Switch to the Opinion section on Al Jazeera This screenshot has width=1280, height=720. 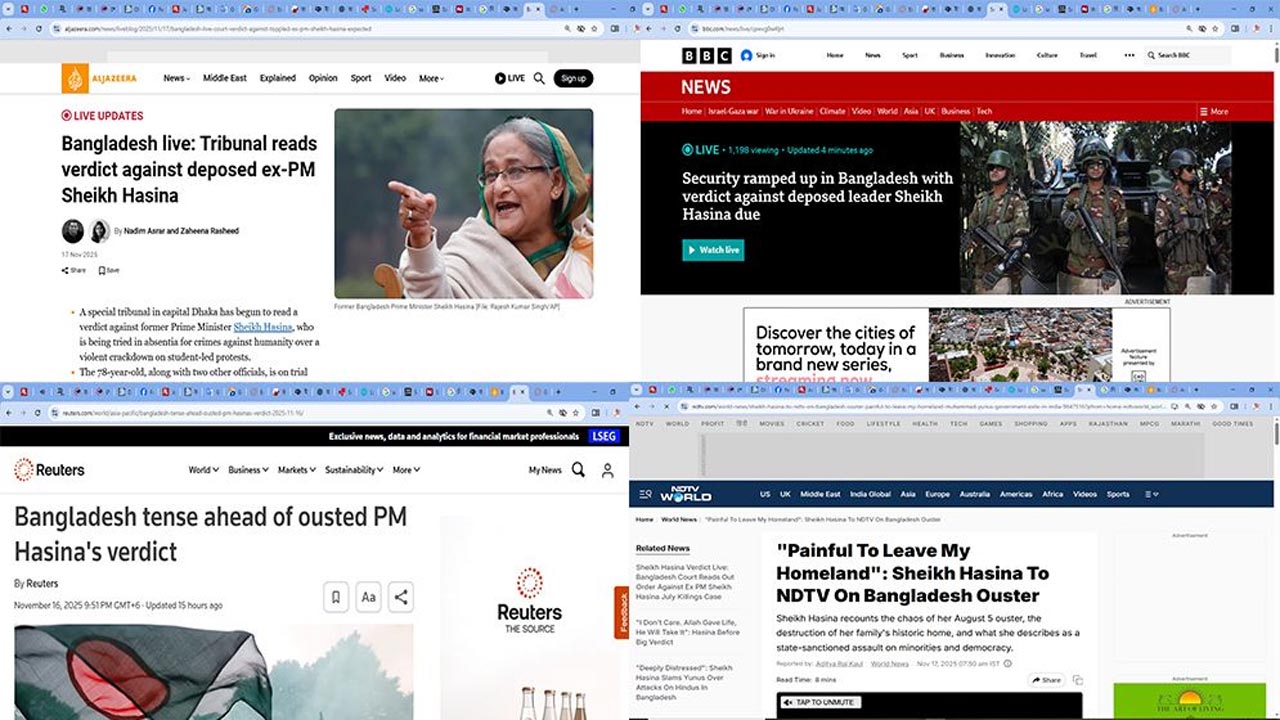click(323, 78)
